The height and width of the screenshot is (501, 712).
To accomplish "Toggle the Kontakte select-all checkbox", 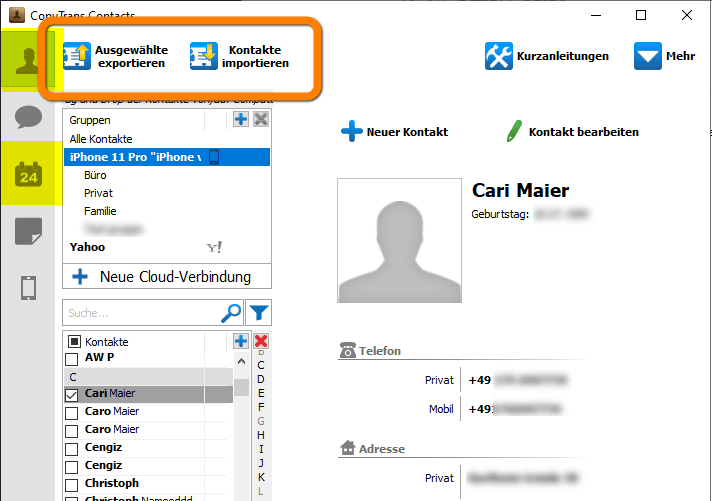I will (x=74, y=341).
